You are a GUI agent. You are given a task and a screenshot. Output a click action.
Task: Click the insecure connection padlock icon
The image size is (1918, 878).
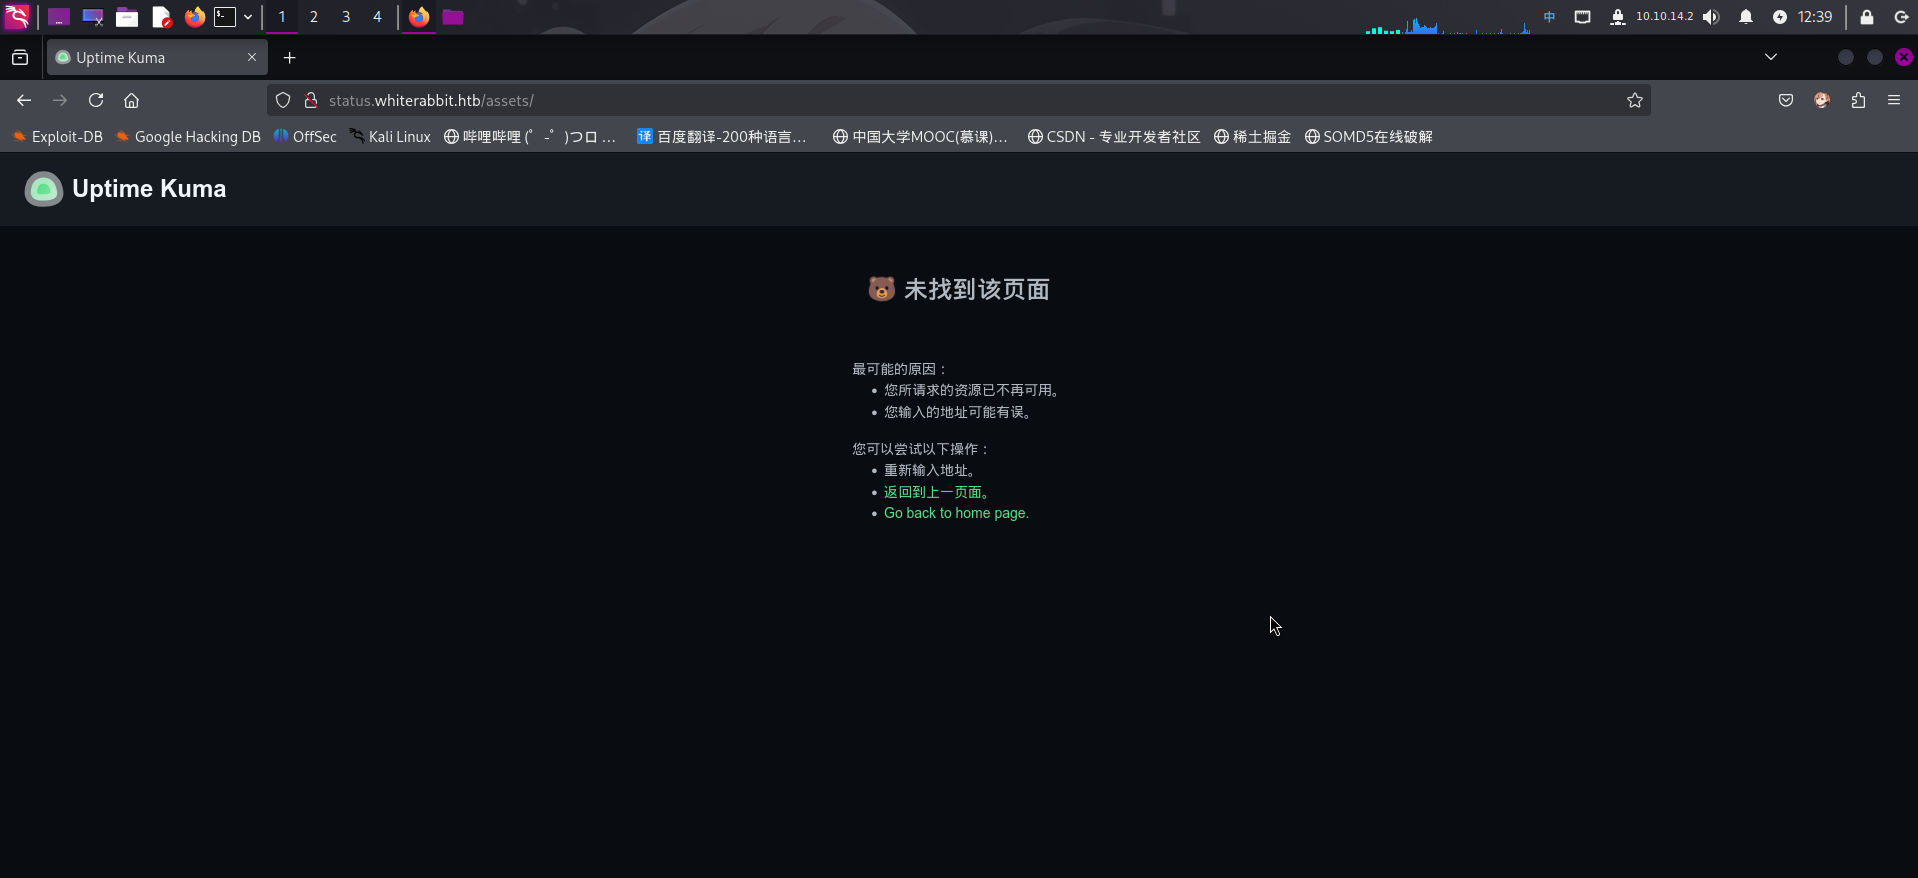(311, 100)
